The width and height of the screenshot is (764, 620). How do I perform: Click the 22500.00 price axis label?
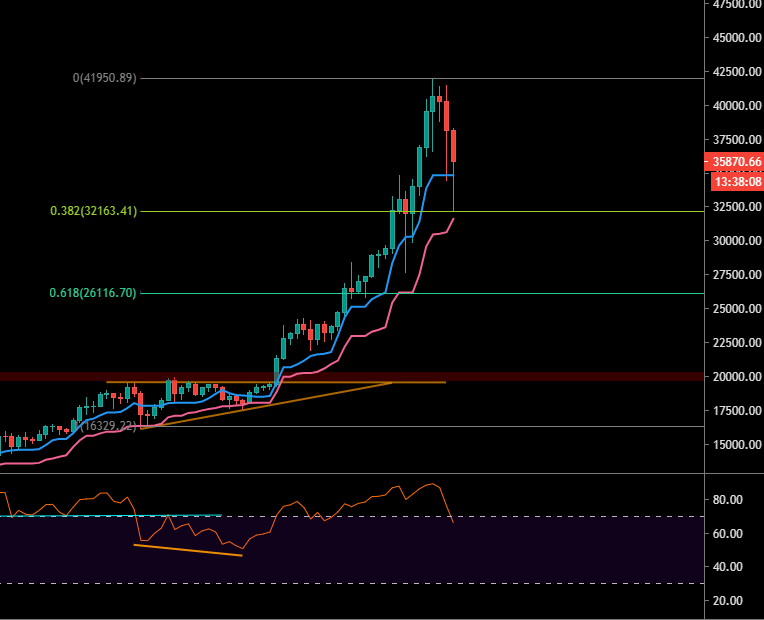tap(737, 343)
